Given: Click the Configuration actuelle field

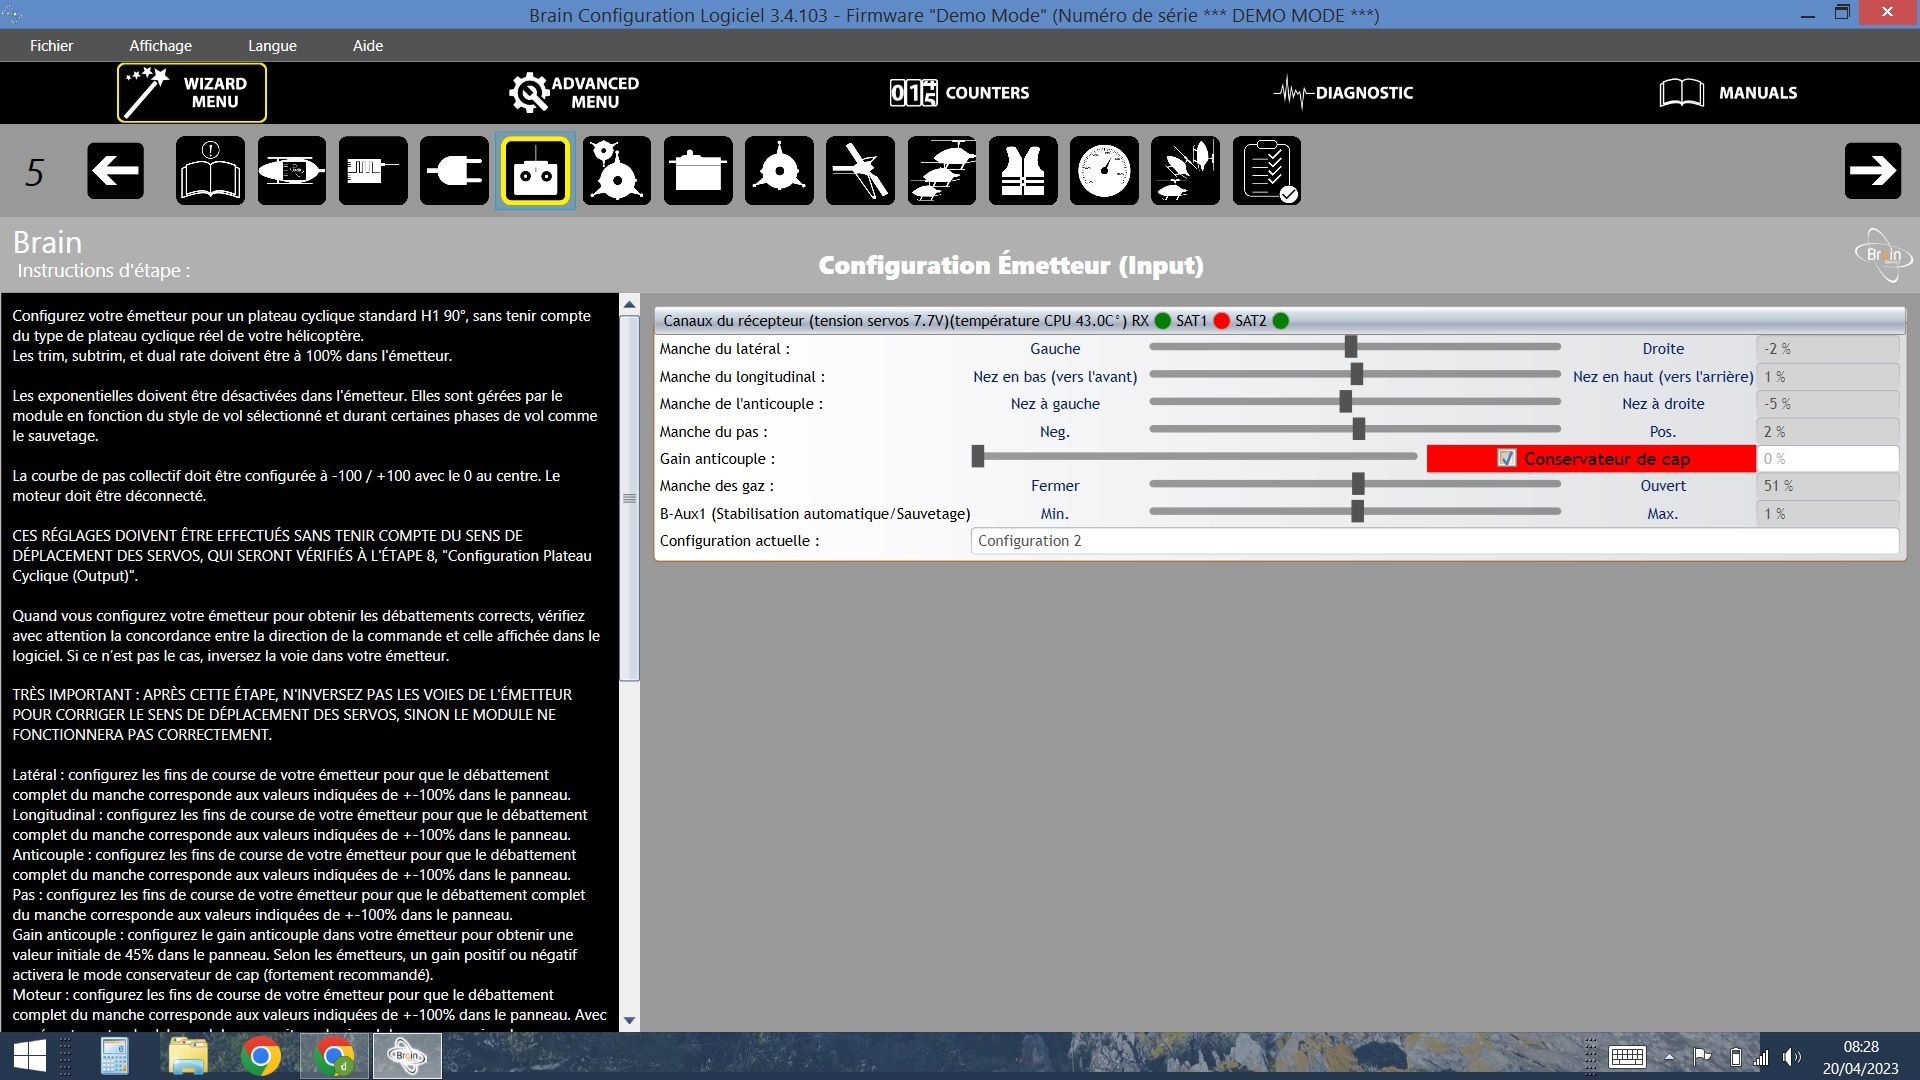Looking at the screenshot, I should click(x=1433, y=541).
